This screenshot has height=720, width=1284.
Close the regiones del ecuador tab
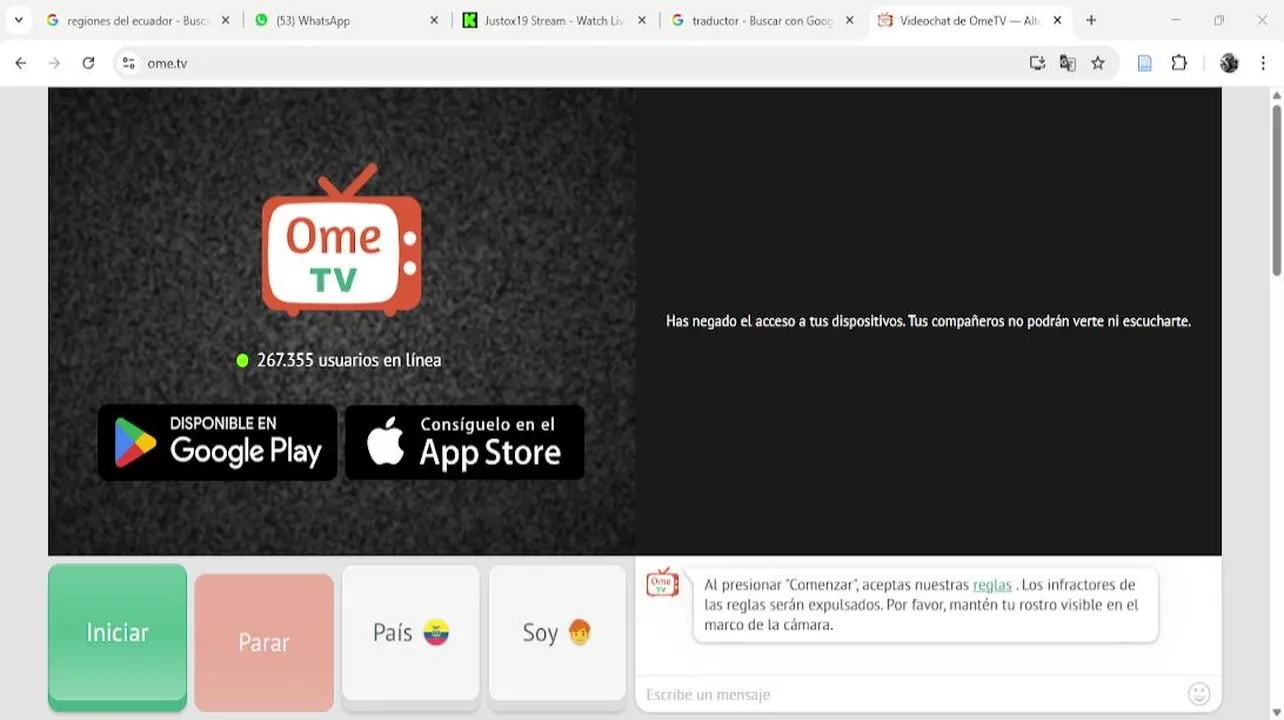tap(225, 20)
